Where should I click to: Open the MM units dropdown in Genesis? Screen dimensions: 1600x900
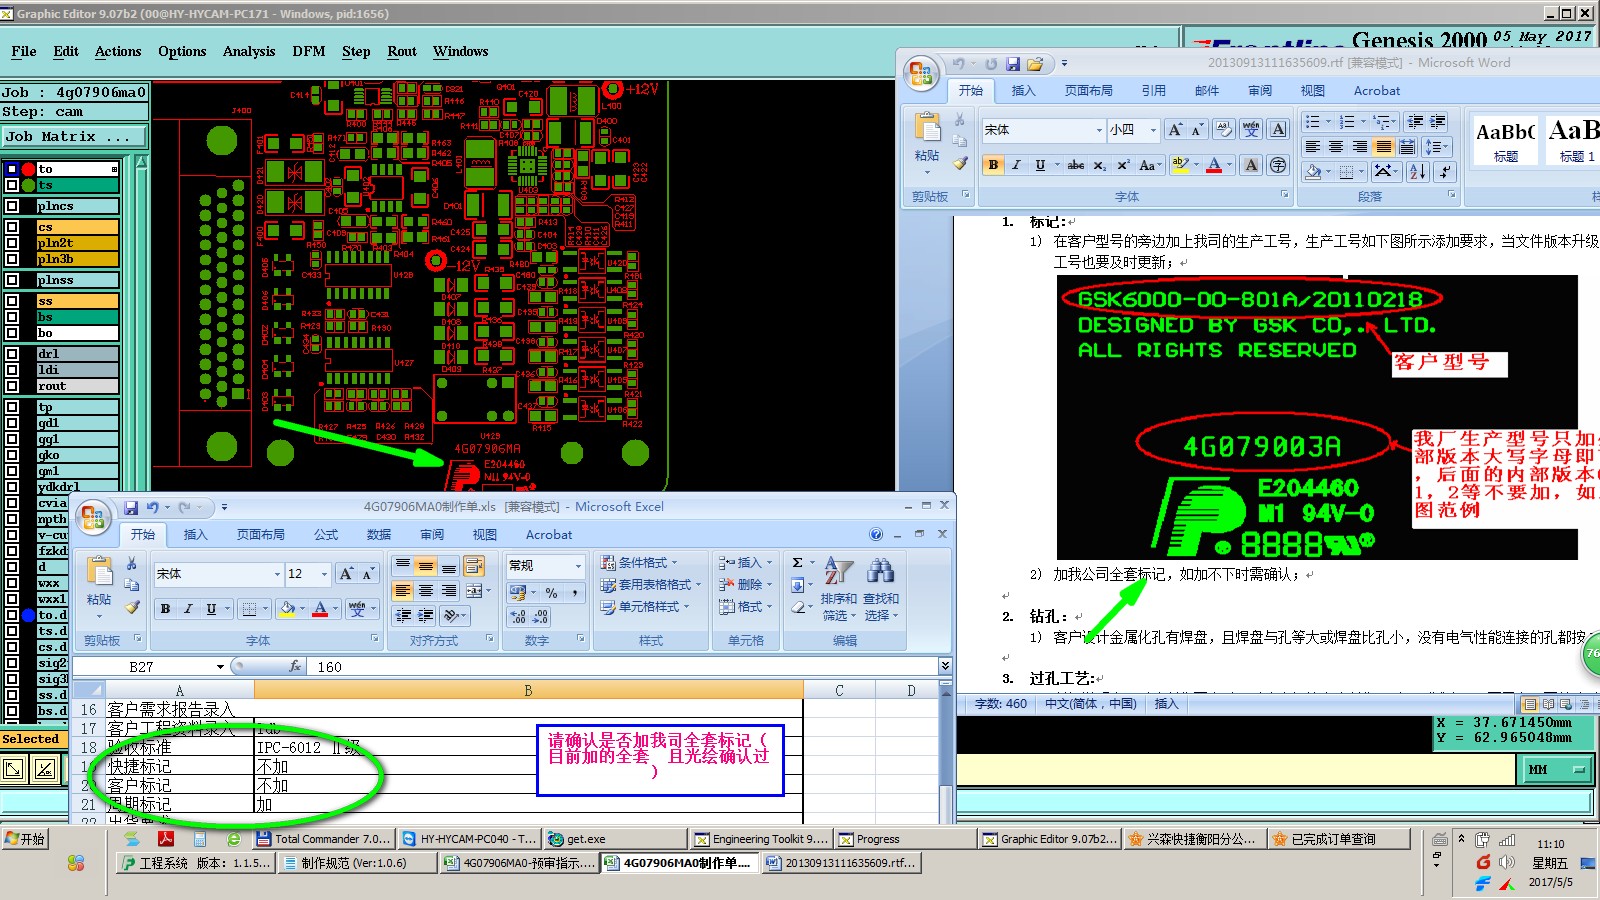[x=1557, y=769]
